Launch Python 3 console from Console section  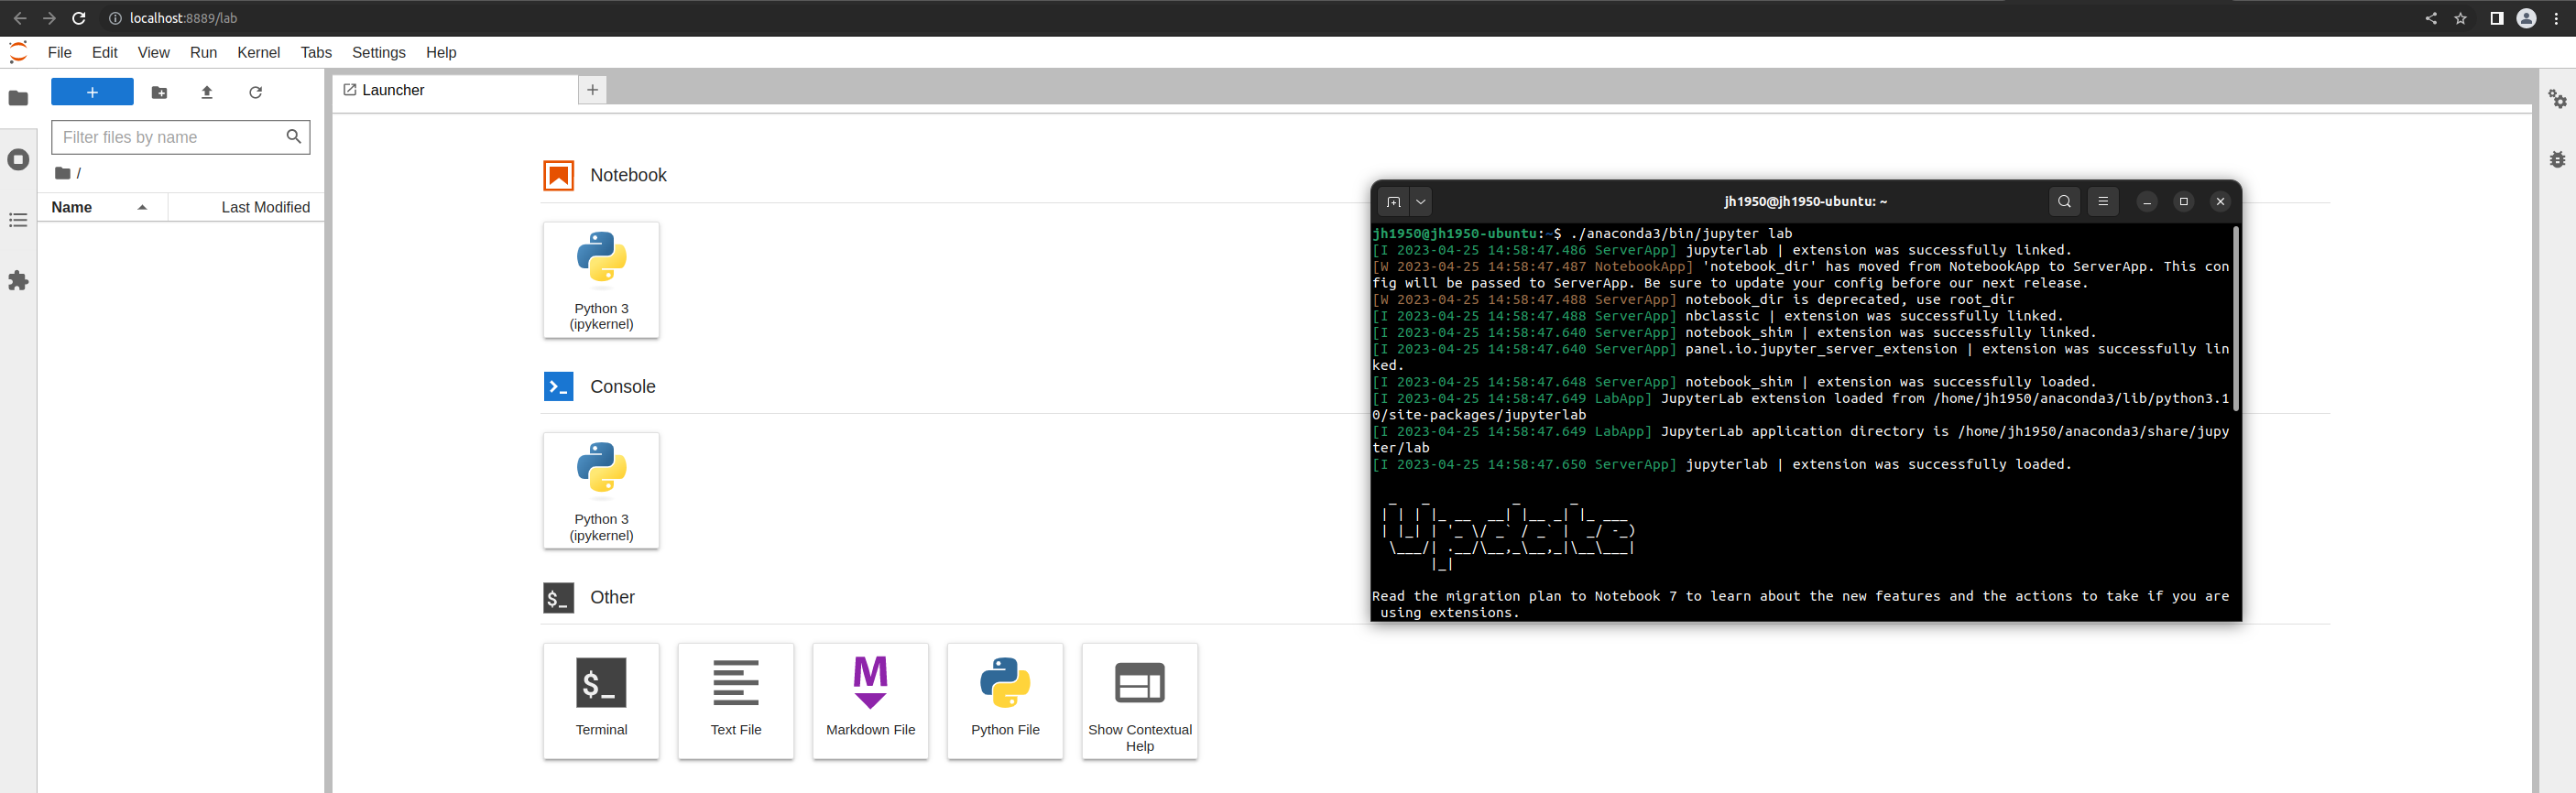(x=601, y=490)
